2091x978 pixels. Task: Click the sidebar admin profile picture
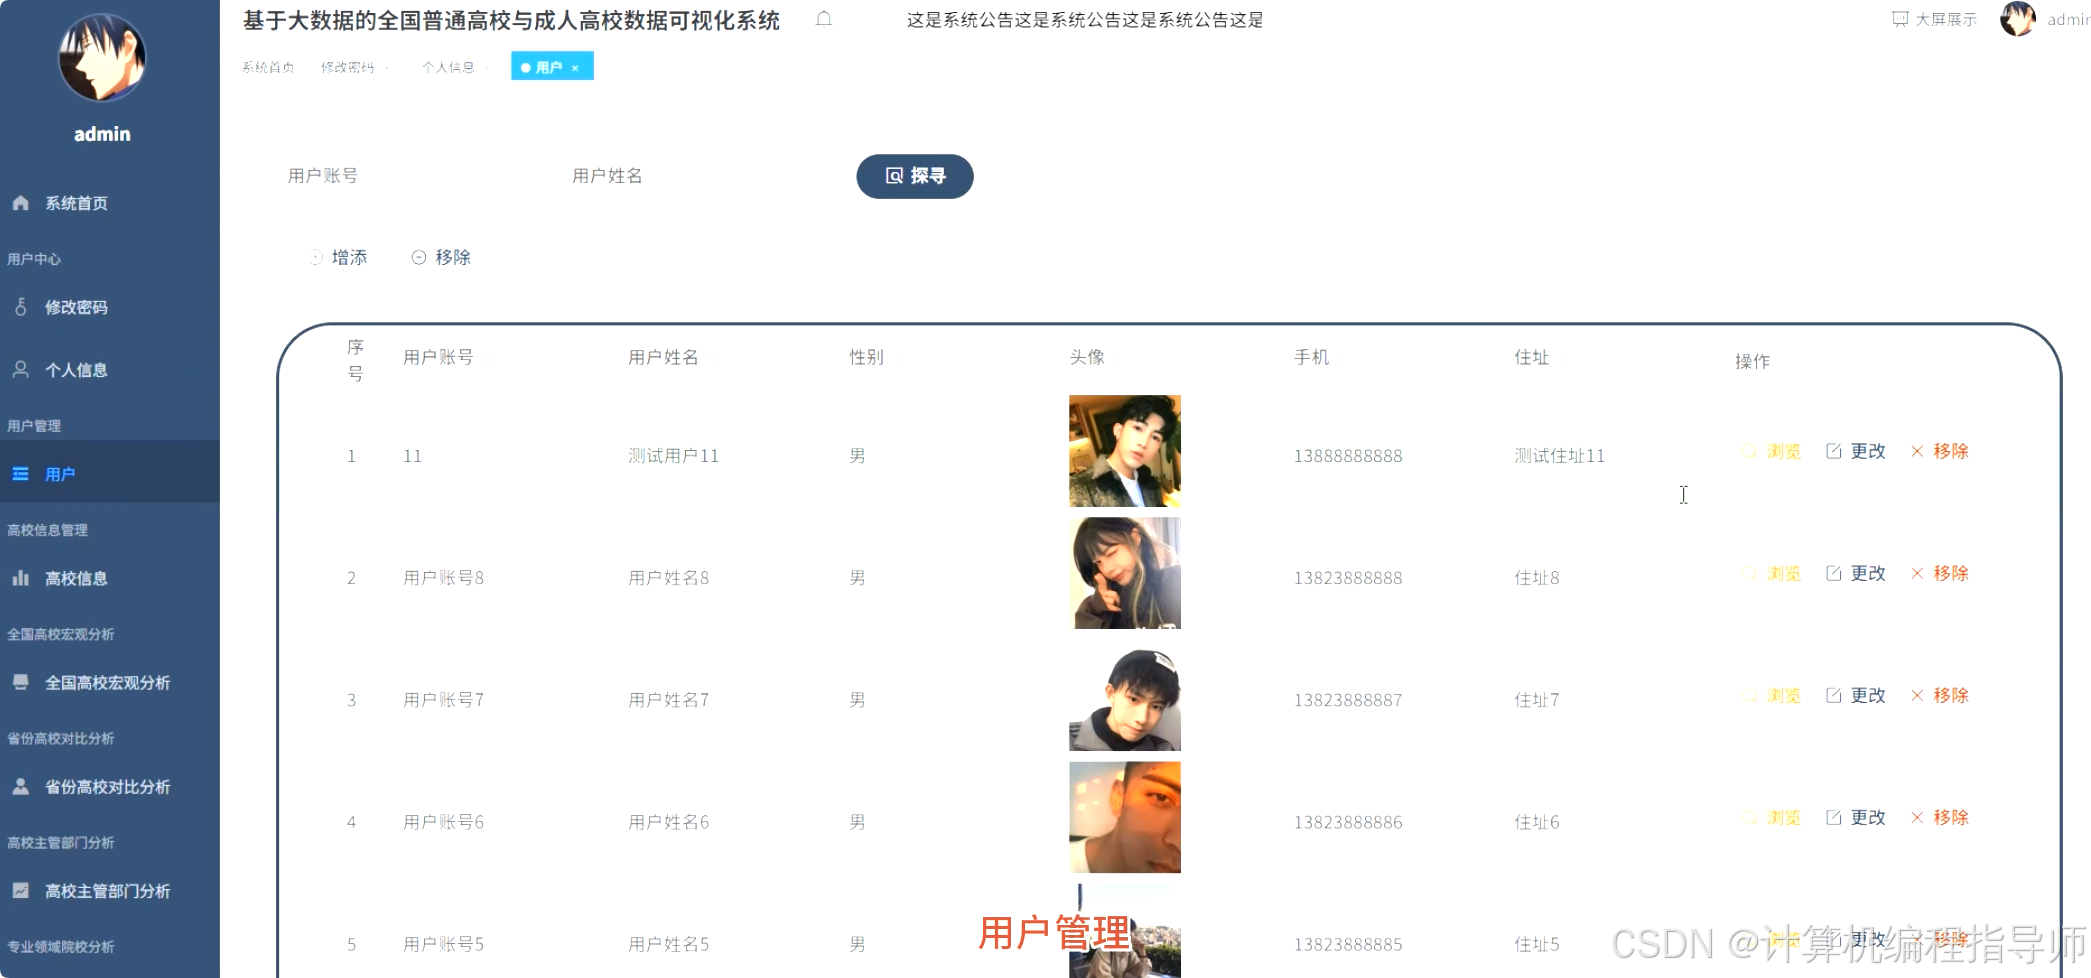102,58
